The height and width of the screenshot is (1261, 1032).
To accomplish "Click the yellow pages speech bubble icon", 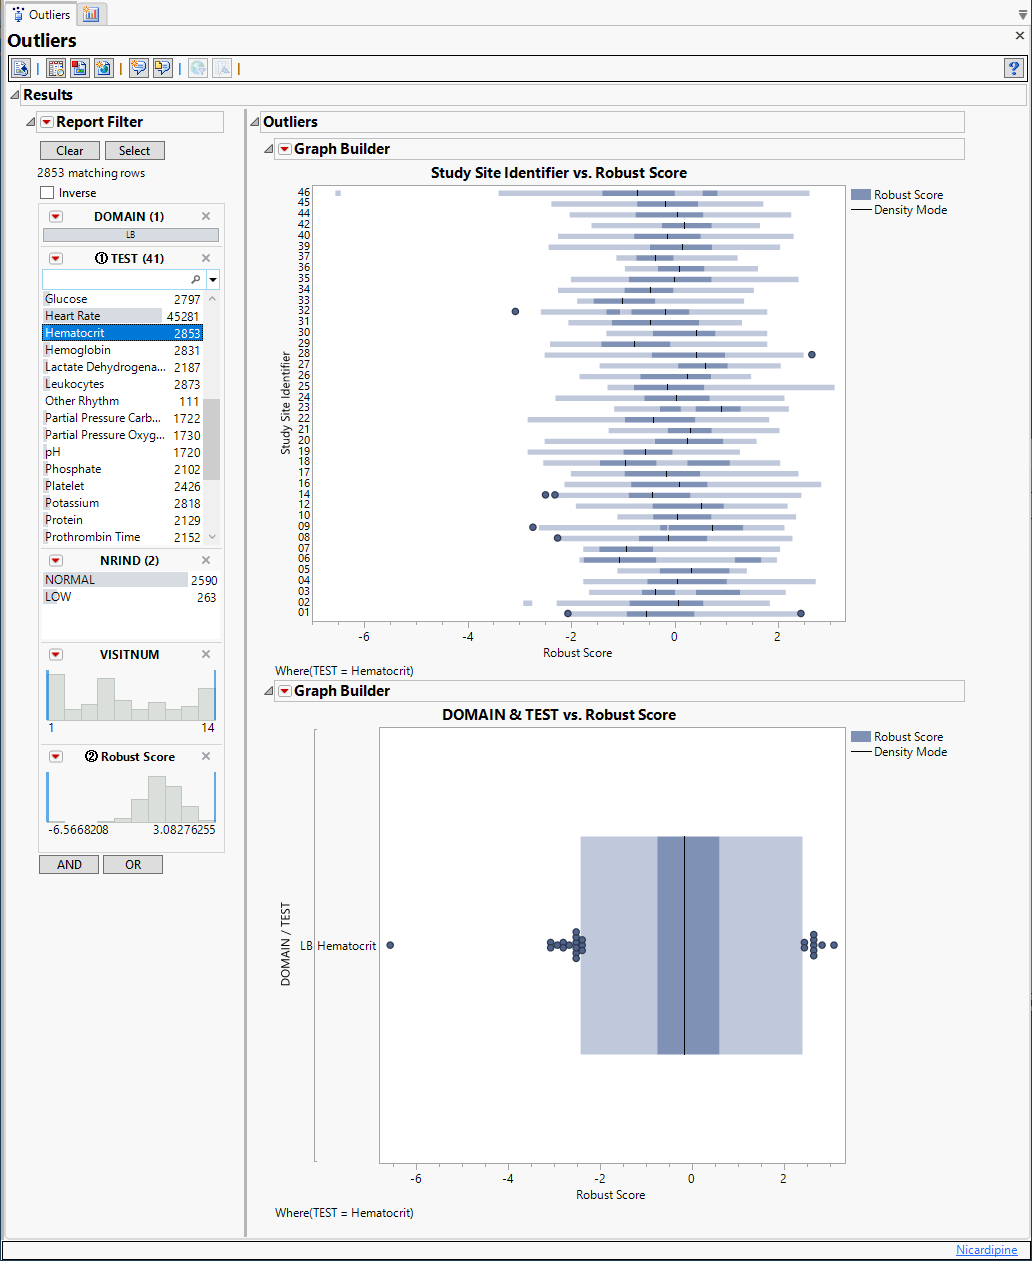I will coord(162,68).
